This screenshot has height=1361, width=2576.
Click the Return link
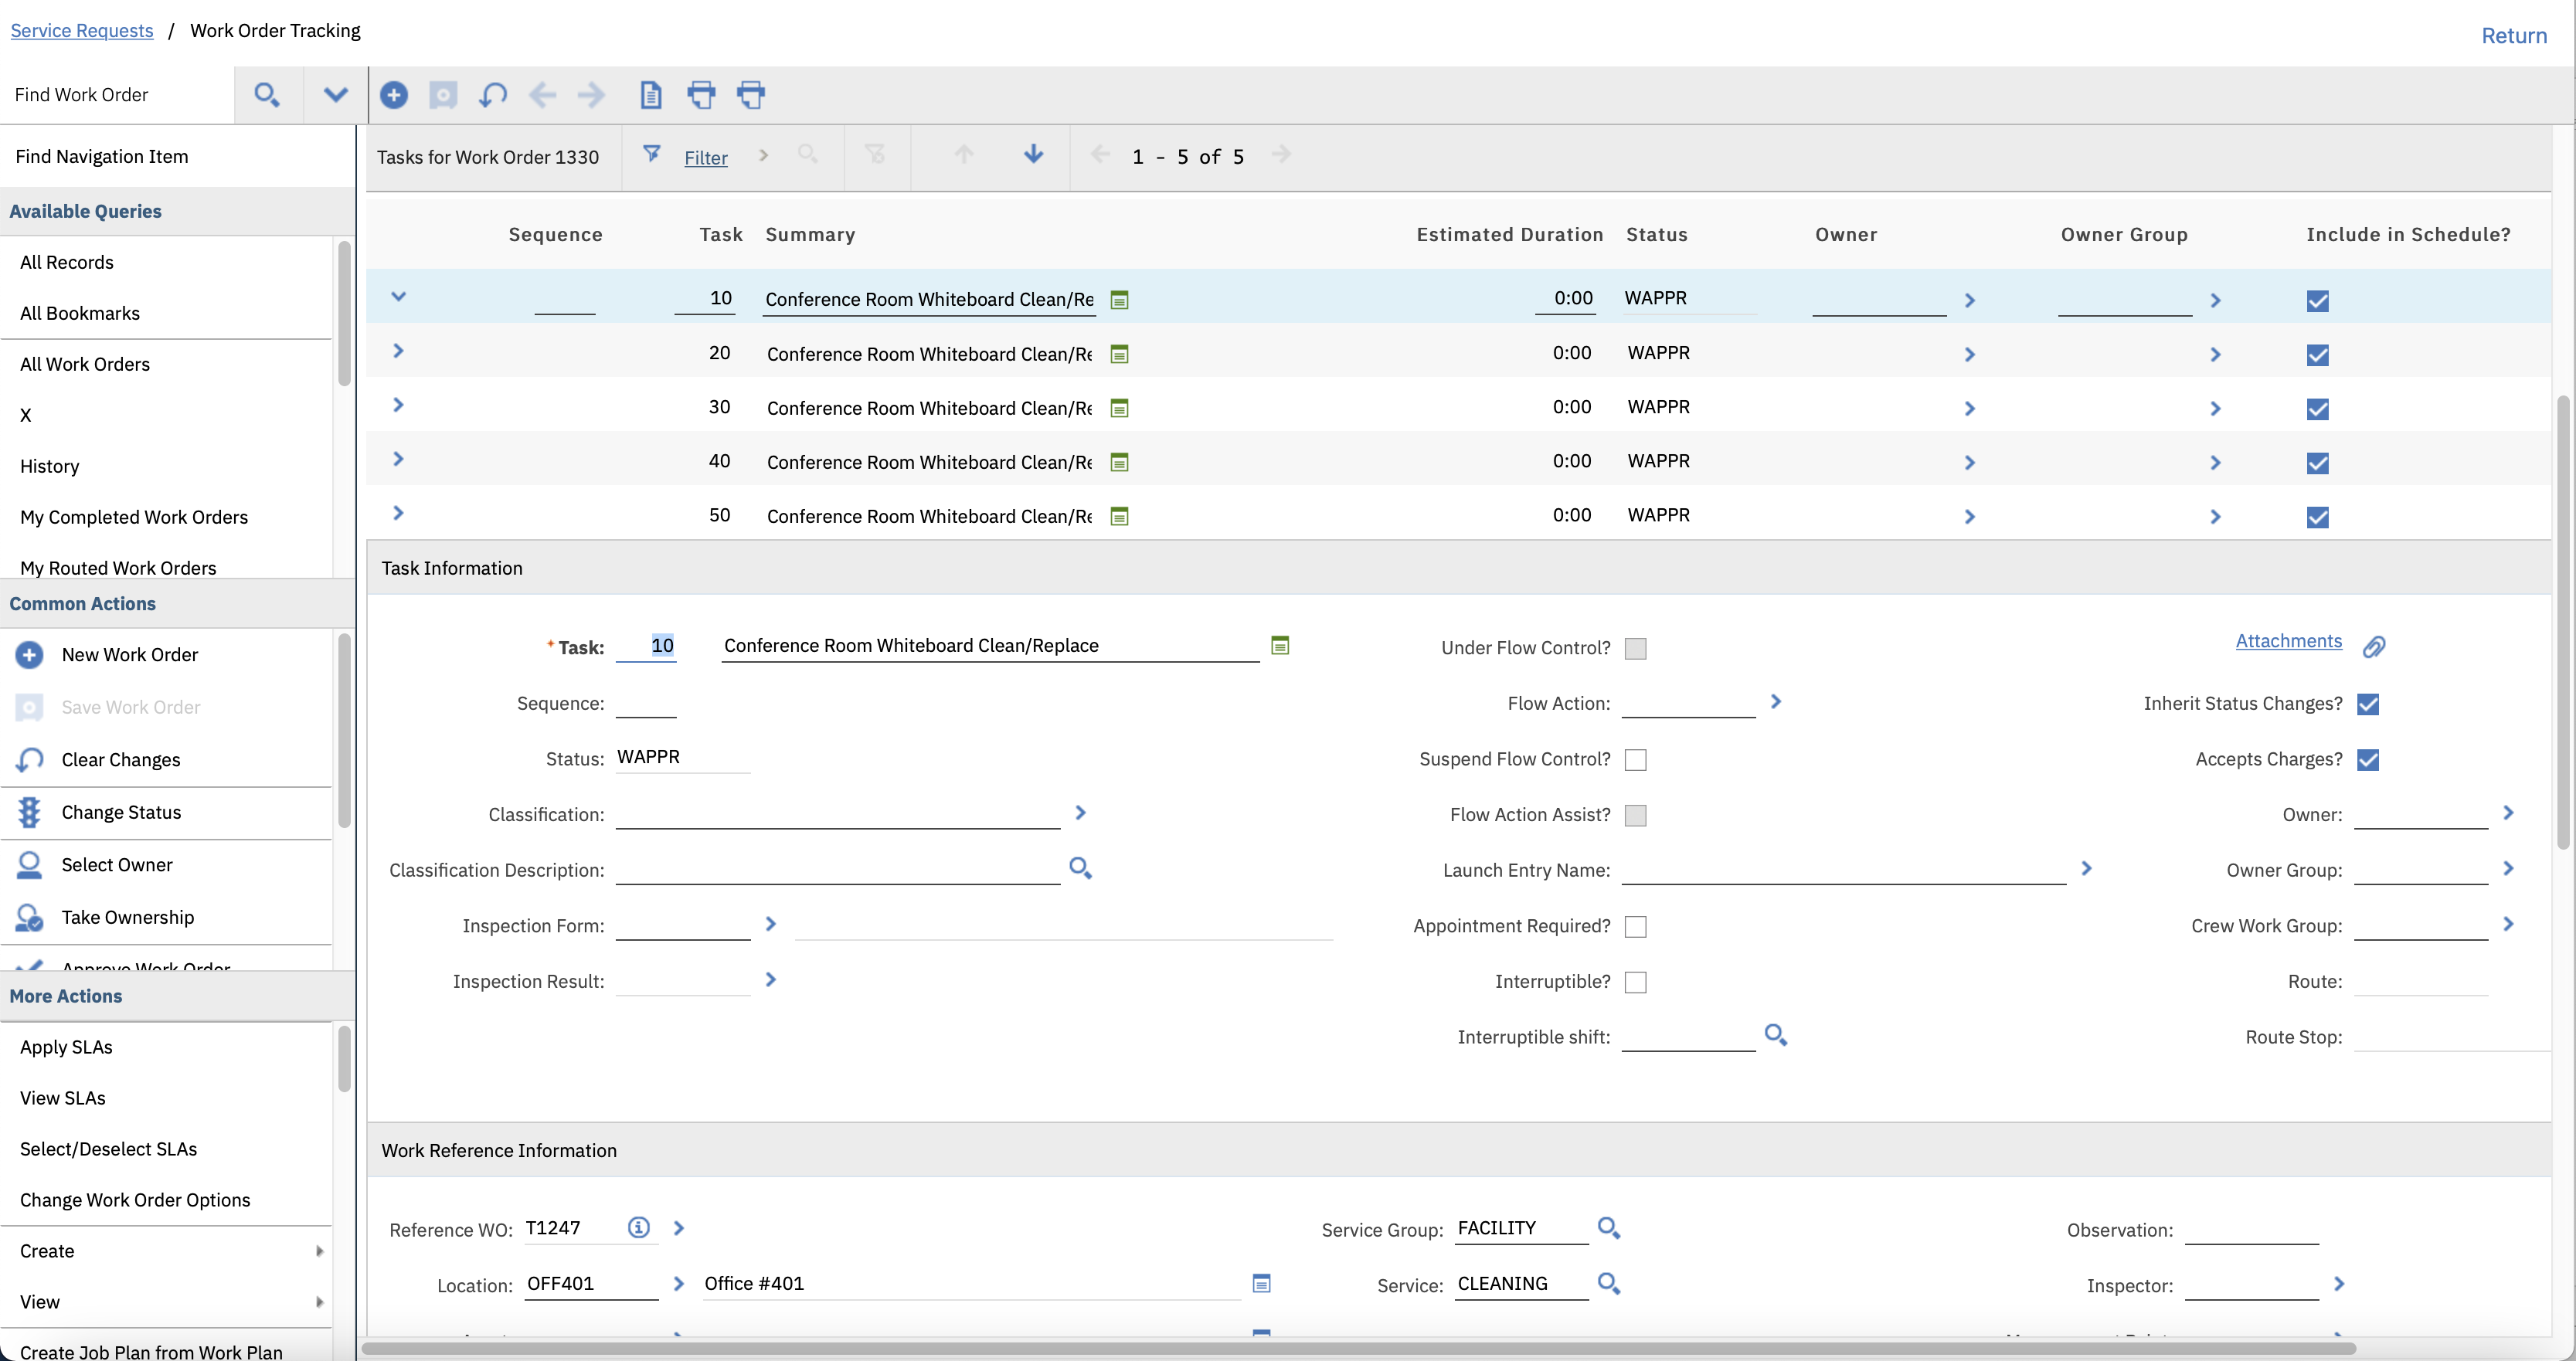point(2513,36)
